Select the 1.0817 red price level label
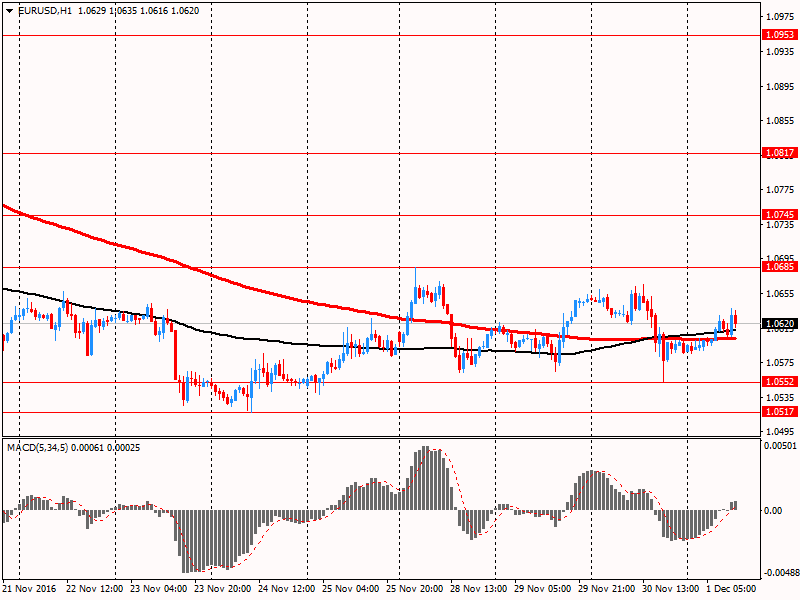The height and width of the screenshot is (600, 800). (780, 153)
